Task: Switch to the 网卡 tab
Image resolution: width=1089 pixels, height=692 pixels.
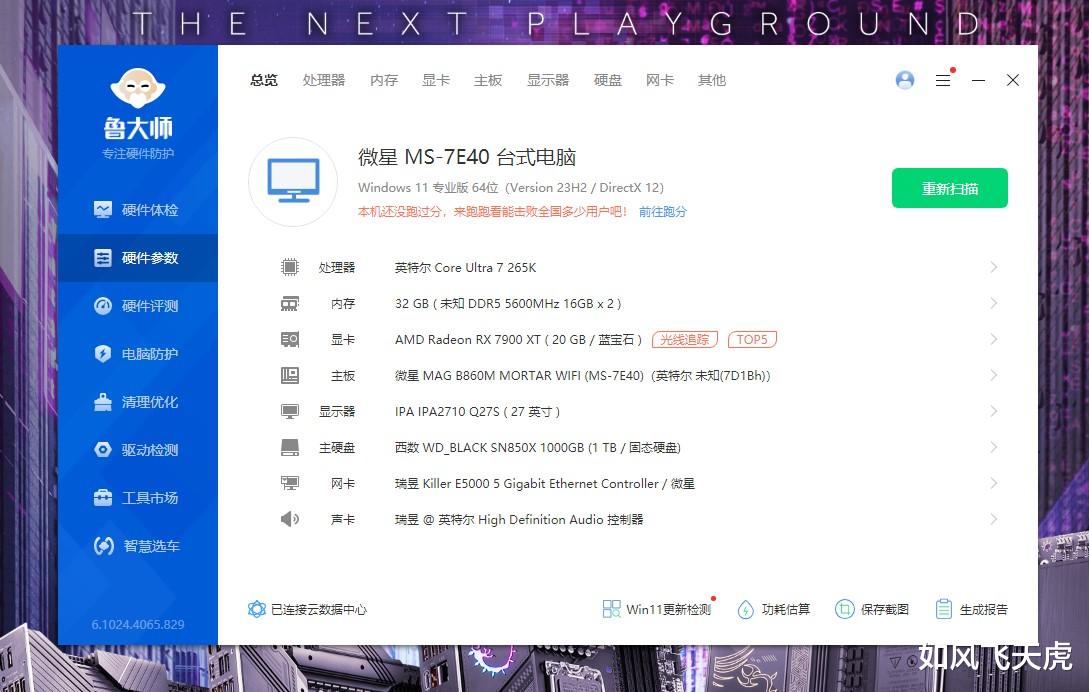Action: 660,81
